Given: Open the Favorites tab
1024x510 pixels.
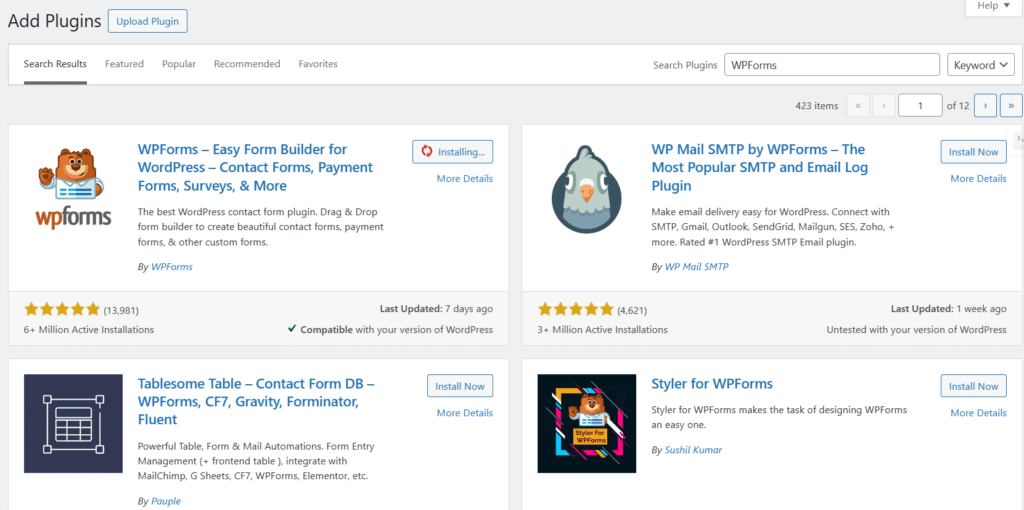Looking at the screenshot, I should (318, 64).
